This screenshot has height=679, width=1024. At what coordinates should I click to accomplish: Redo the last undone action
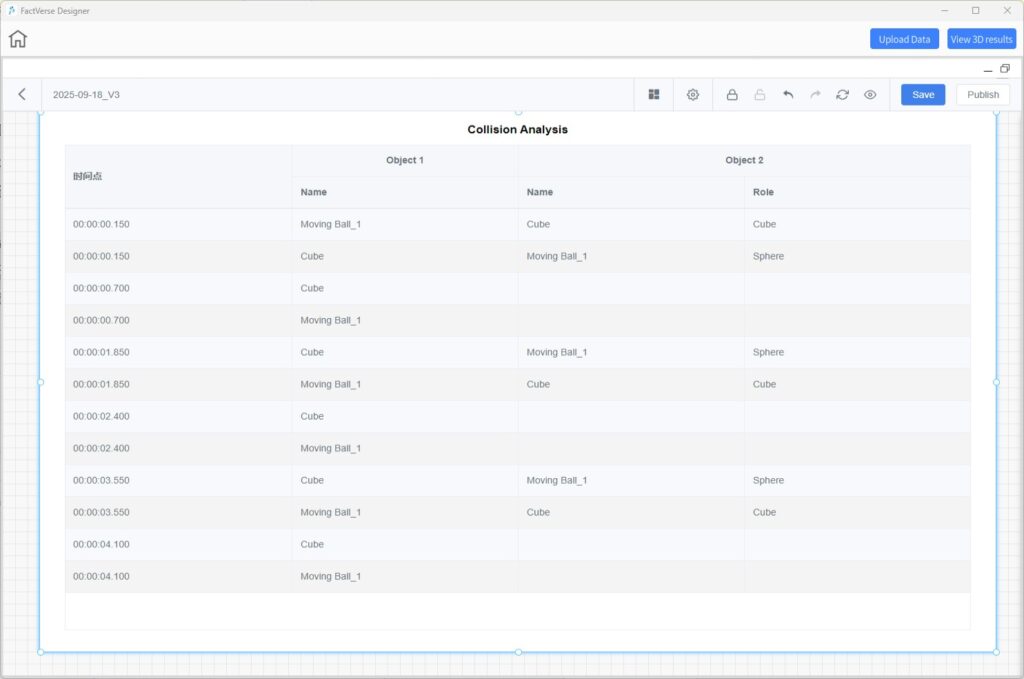815,95
